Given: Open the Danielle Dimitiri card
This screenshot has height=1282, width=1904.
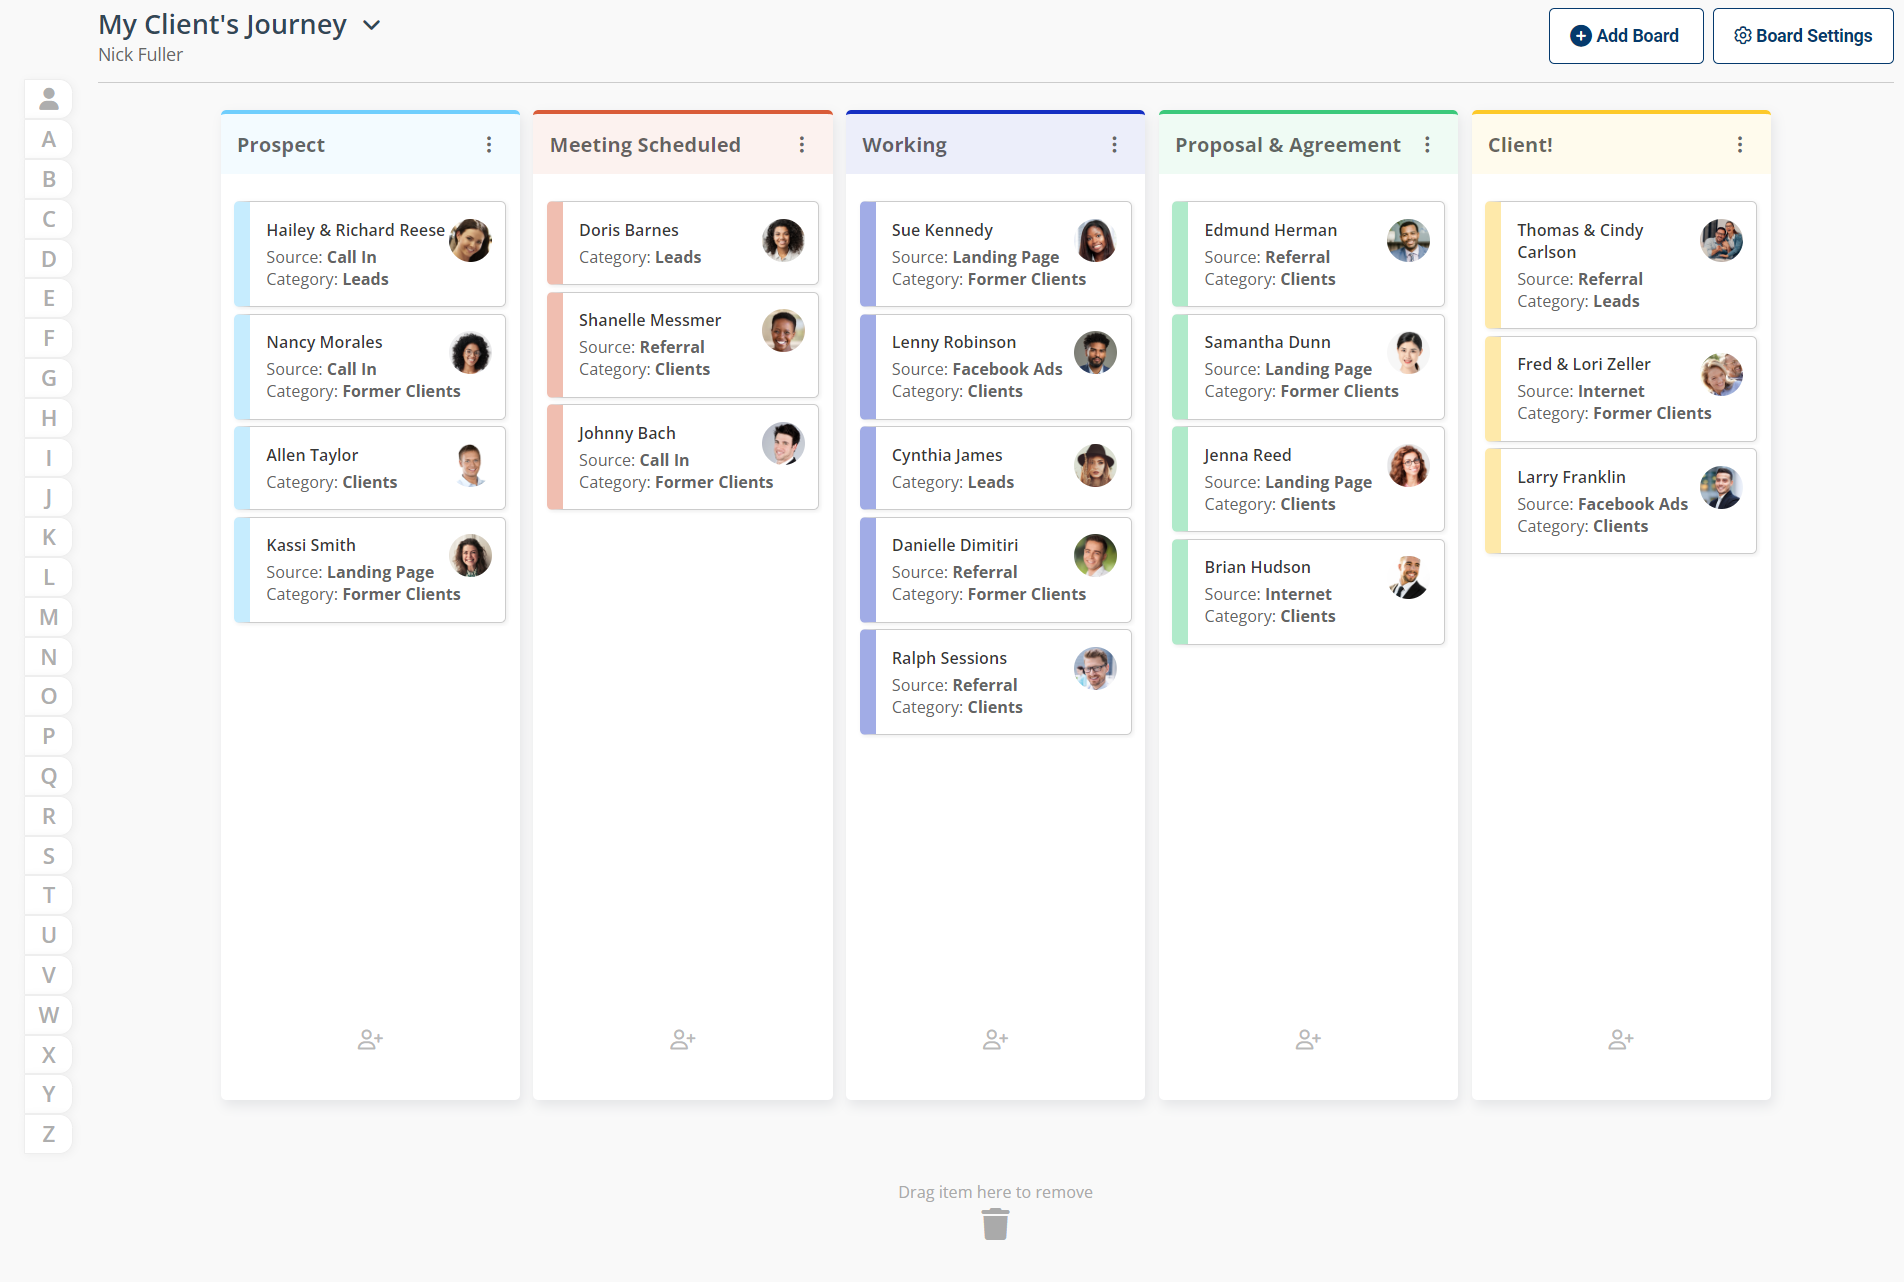Looking at the screenshot, I should [x=996, y=570].
